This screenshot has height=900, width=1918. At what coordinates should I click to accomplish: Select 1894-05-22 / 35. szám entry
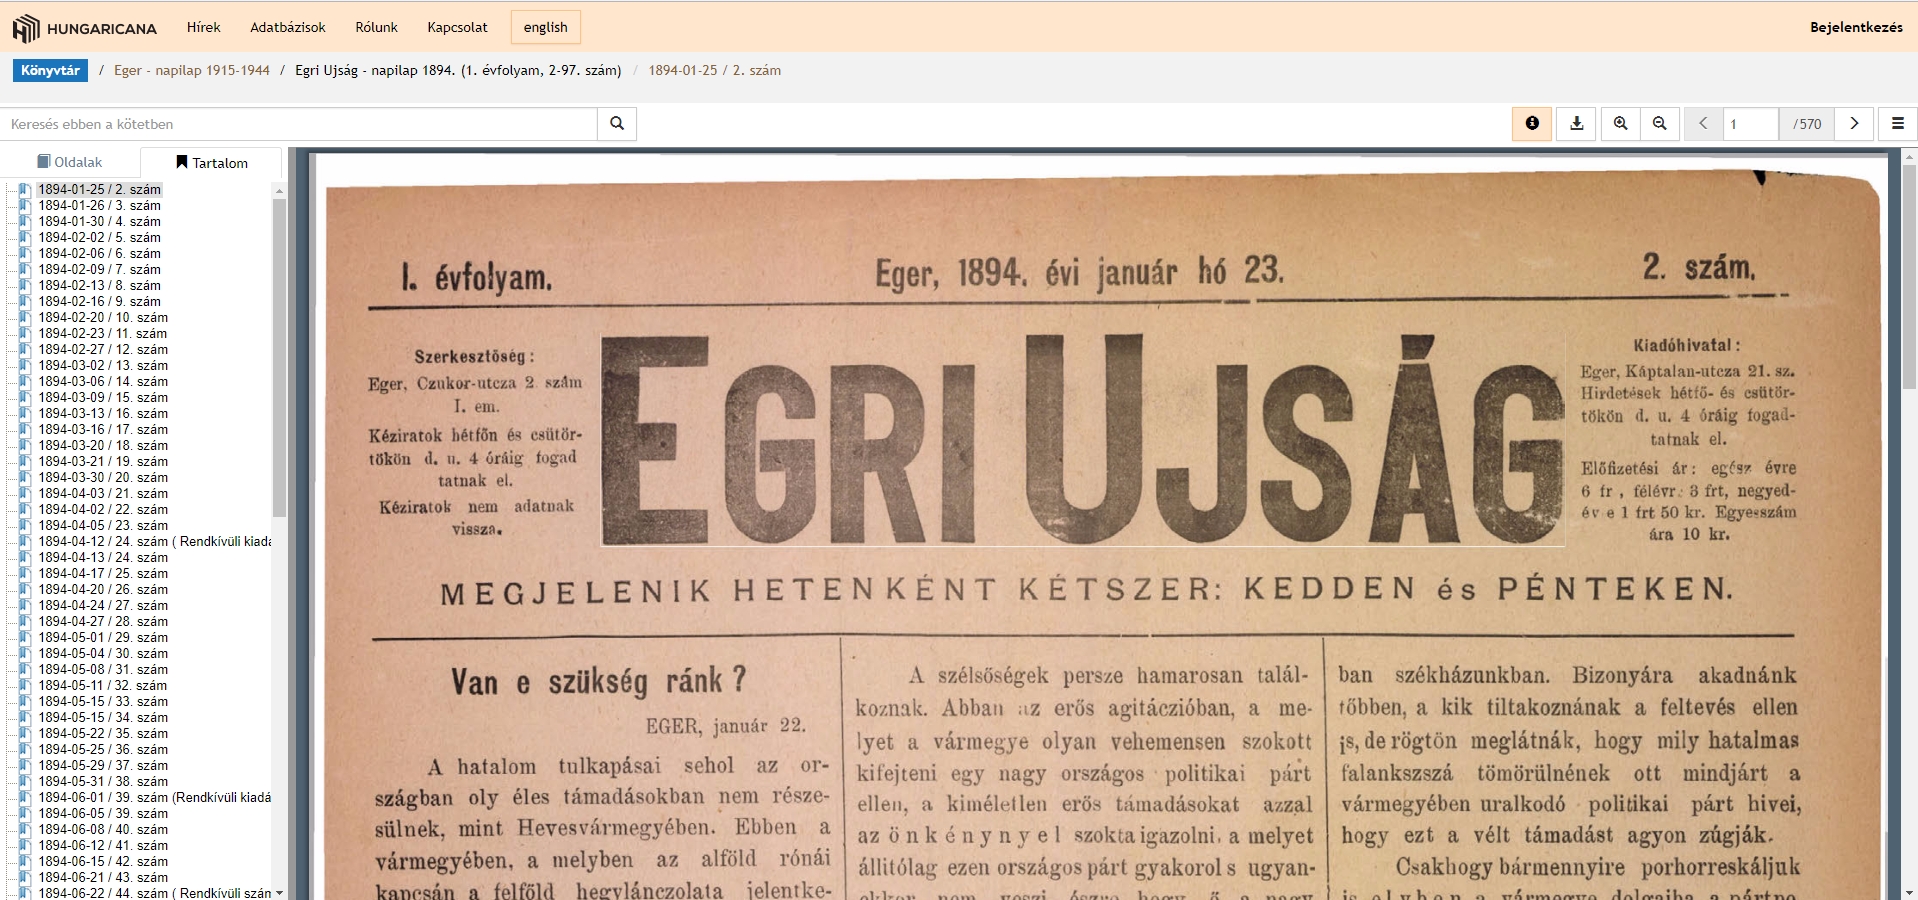103,733
